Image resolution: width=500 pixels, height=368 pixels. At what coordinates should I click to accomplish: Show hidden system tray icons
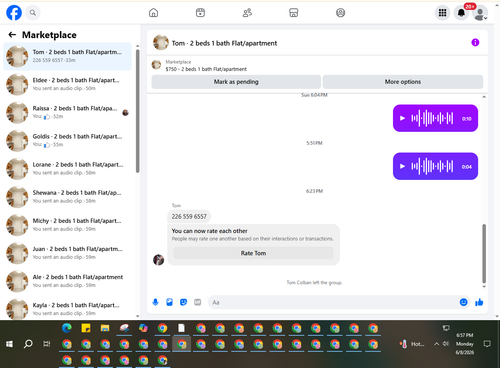[x=436, y=344]
